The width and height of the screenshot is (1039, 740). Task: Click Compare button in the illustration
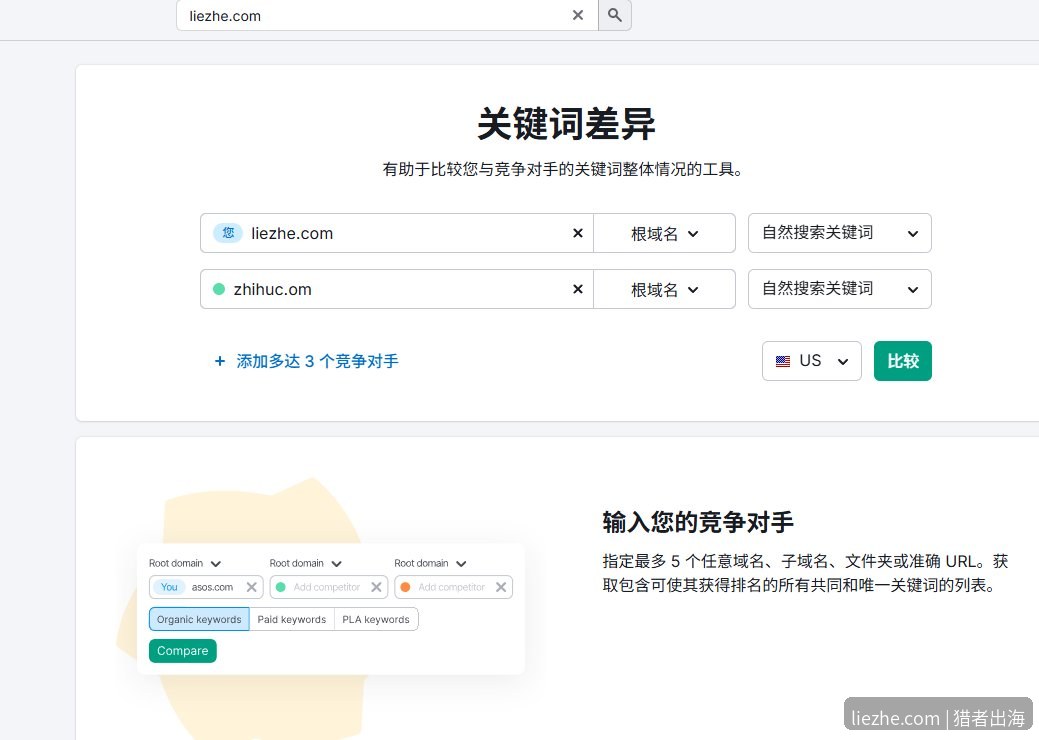click(182, 651)
